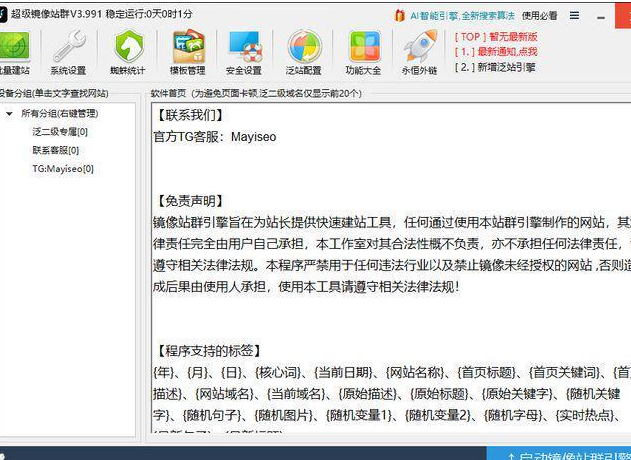The height and width of the screenshot is (460, 631).
Task: Open 永恒外链 rocket icon
Action: pyautogui.click(x=420, y=46)
